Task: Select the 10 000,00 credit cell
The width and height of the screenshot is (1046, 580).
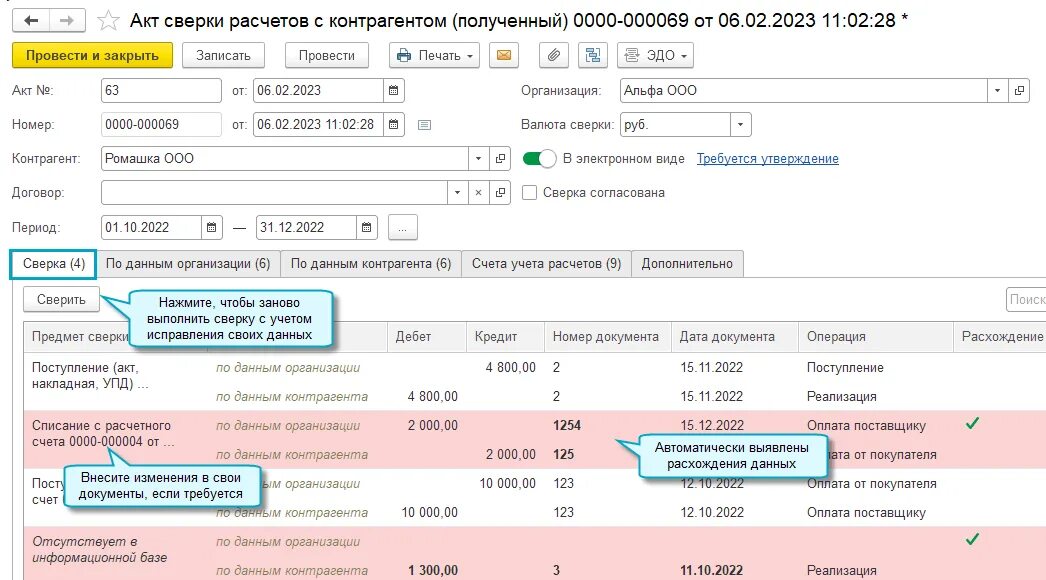Action: tap(507, 483)
